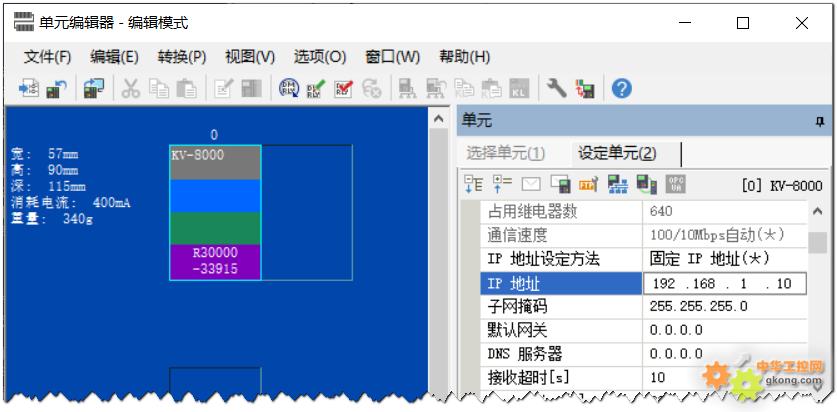837x412 pixels.
Task: Select the 子网掩码 property label
Action: (x=562, y=306)
